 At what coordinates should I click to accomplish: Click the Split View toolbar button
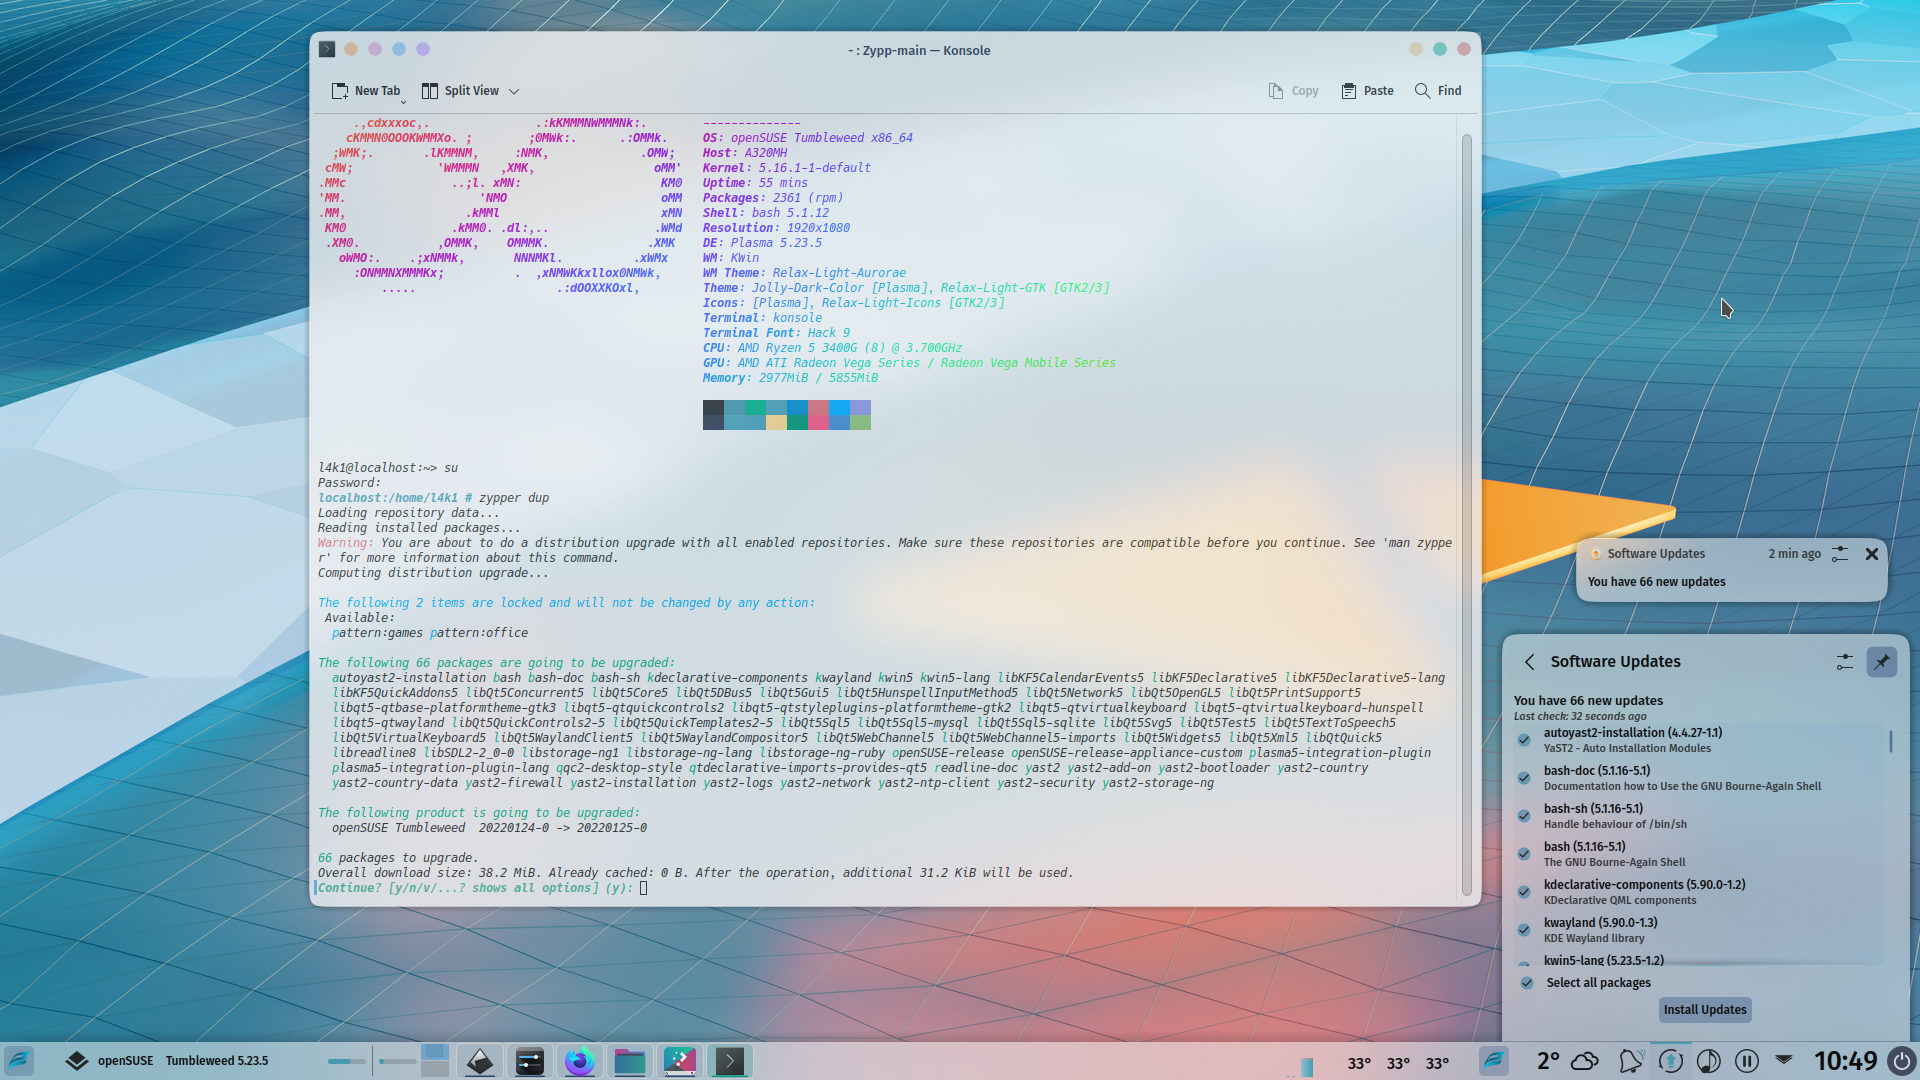[x=461, y=91]
